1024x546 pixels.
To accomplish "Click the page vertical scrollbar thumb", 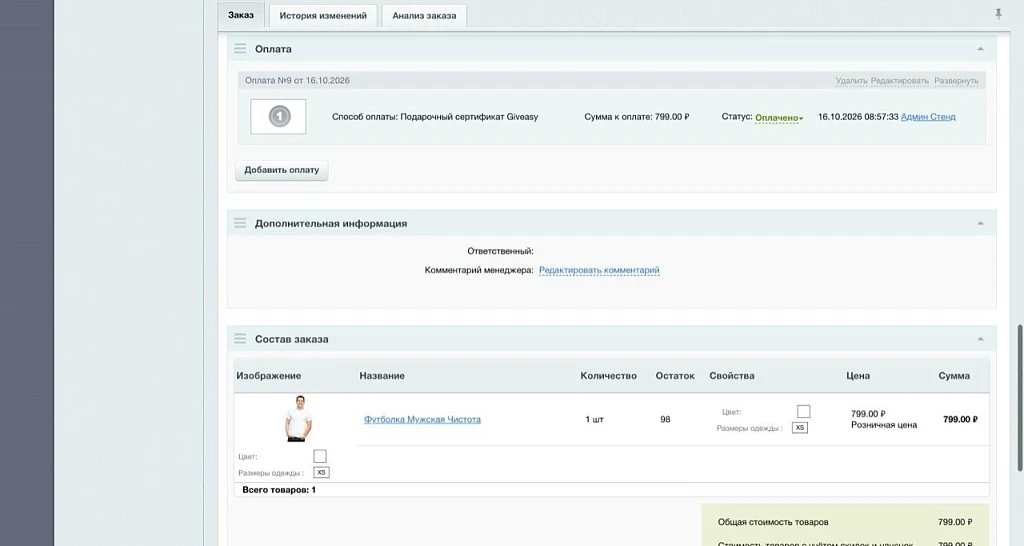I will click(x=1019, y=397).
